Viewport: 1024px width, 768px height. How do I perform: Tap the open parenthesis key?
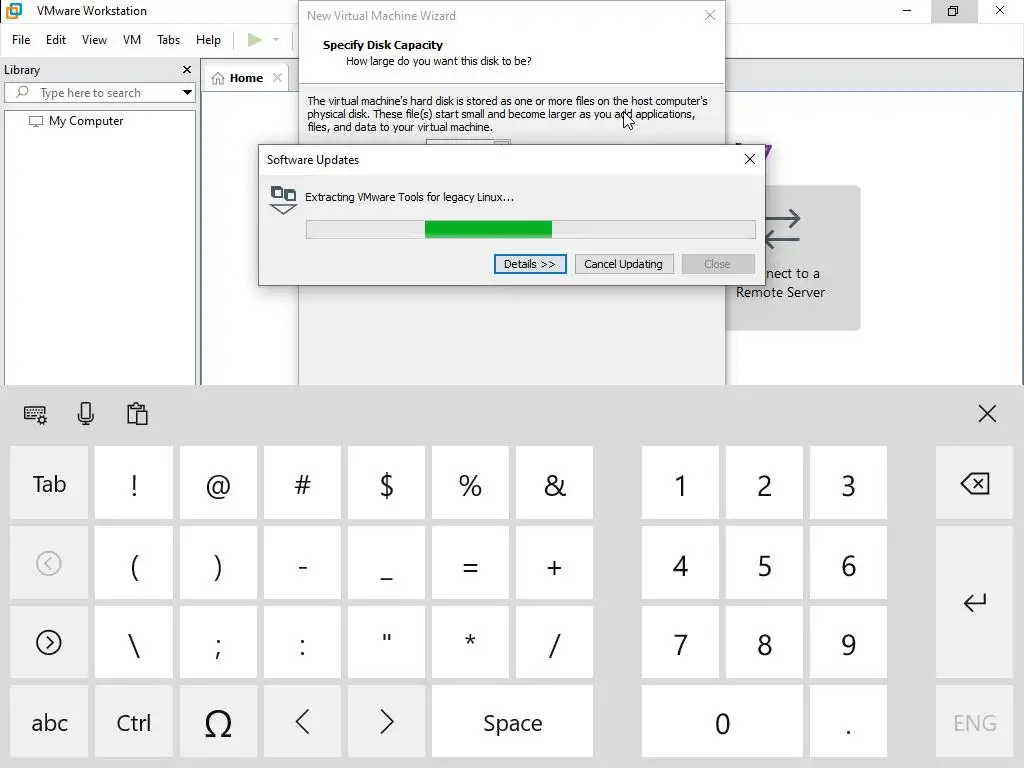(134, 563)
